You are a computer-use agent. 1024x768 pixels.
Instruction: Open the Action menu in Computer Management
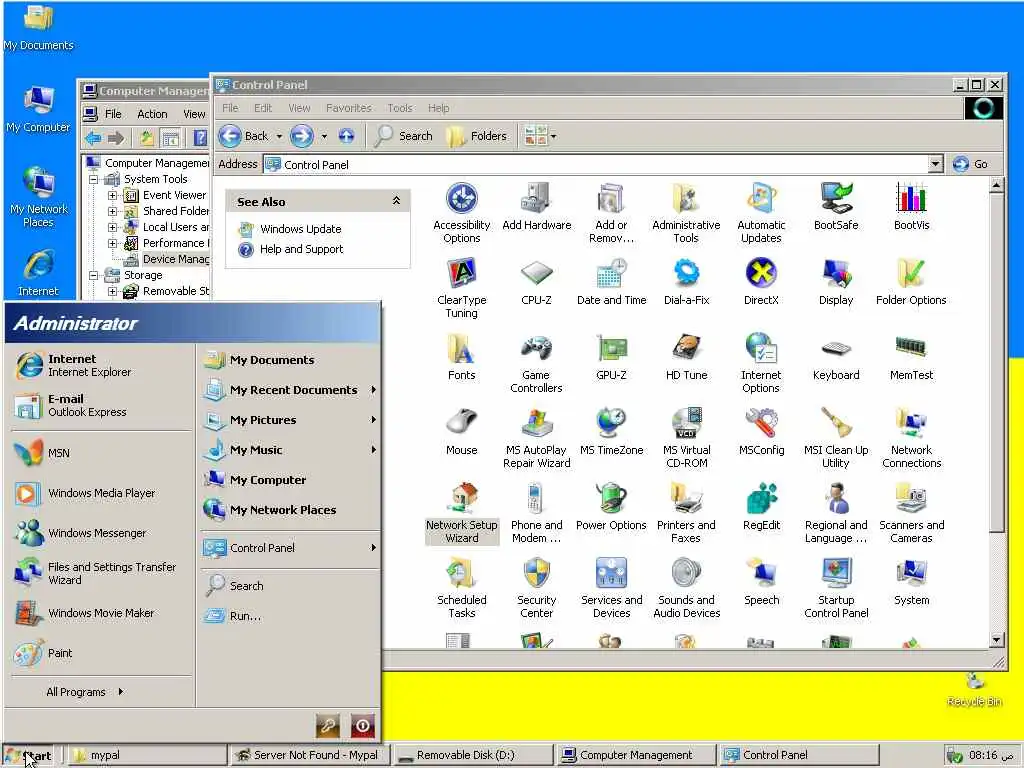click(x=152, y=114)
